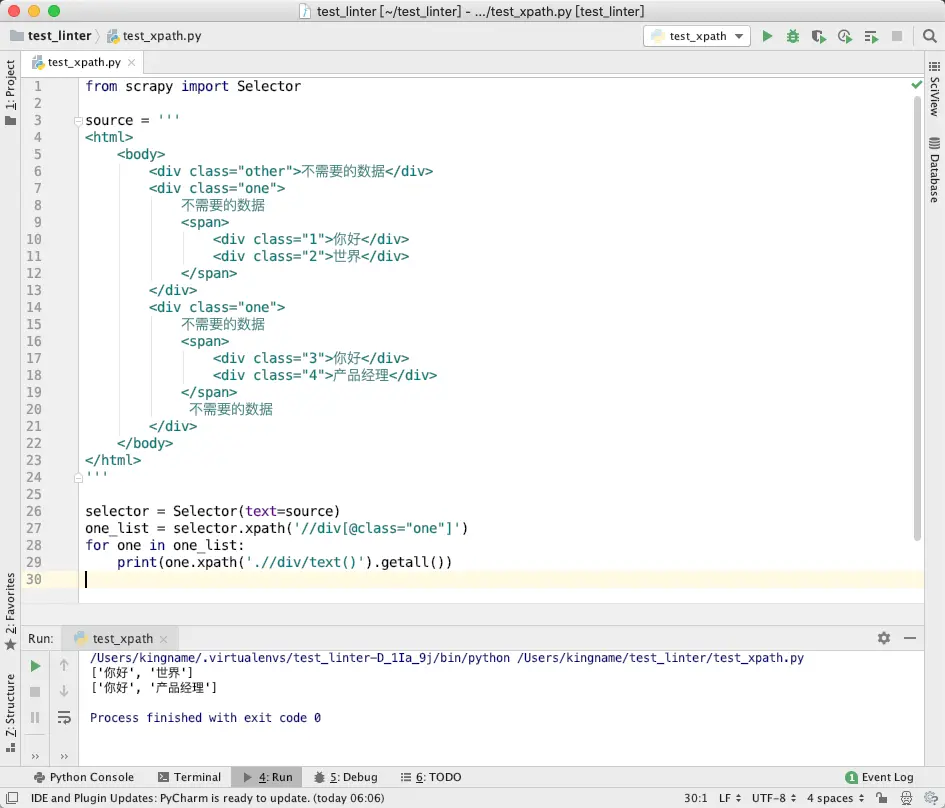This screenshot has height=808, width=945.
Task: Open the Structure tool window
Action: tap(10, 713)
